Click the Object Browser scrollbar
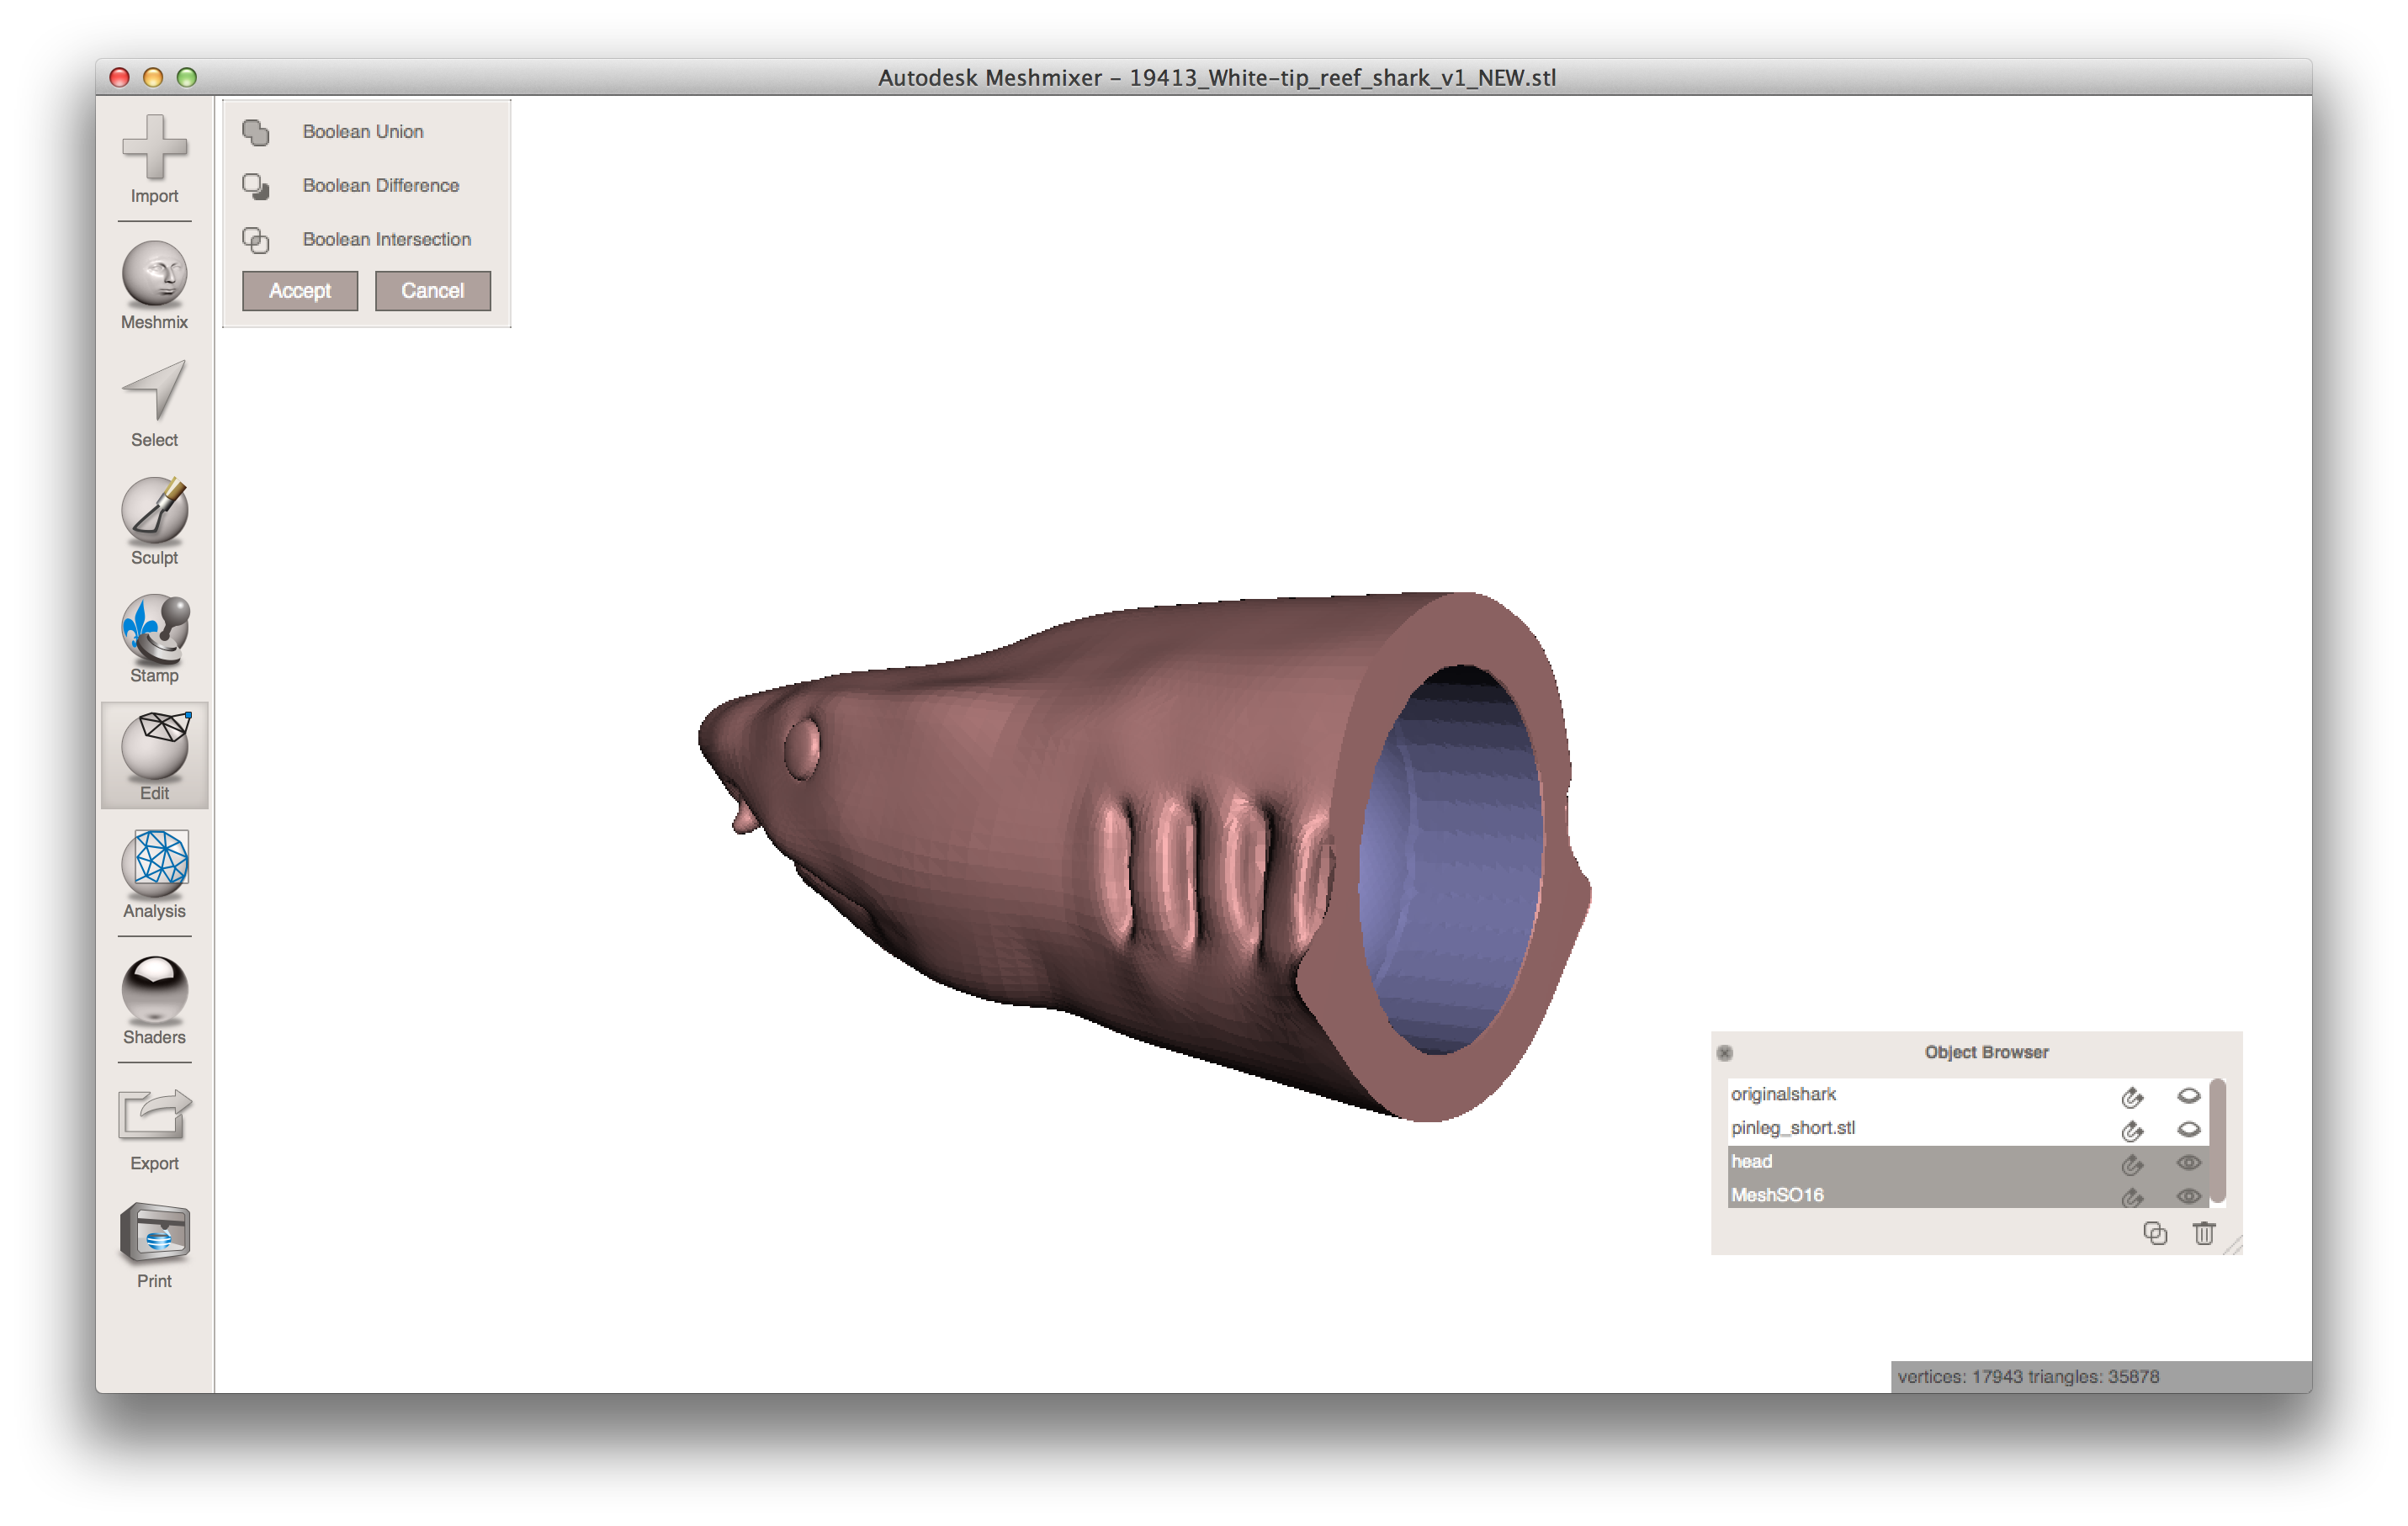 [2217, 1140]
